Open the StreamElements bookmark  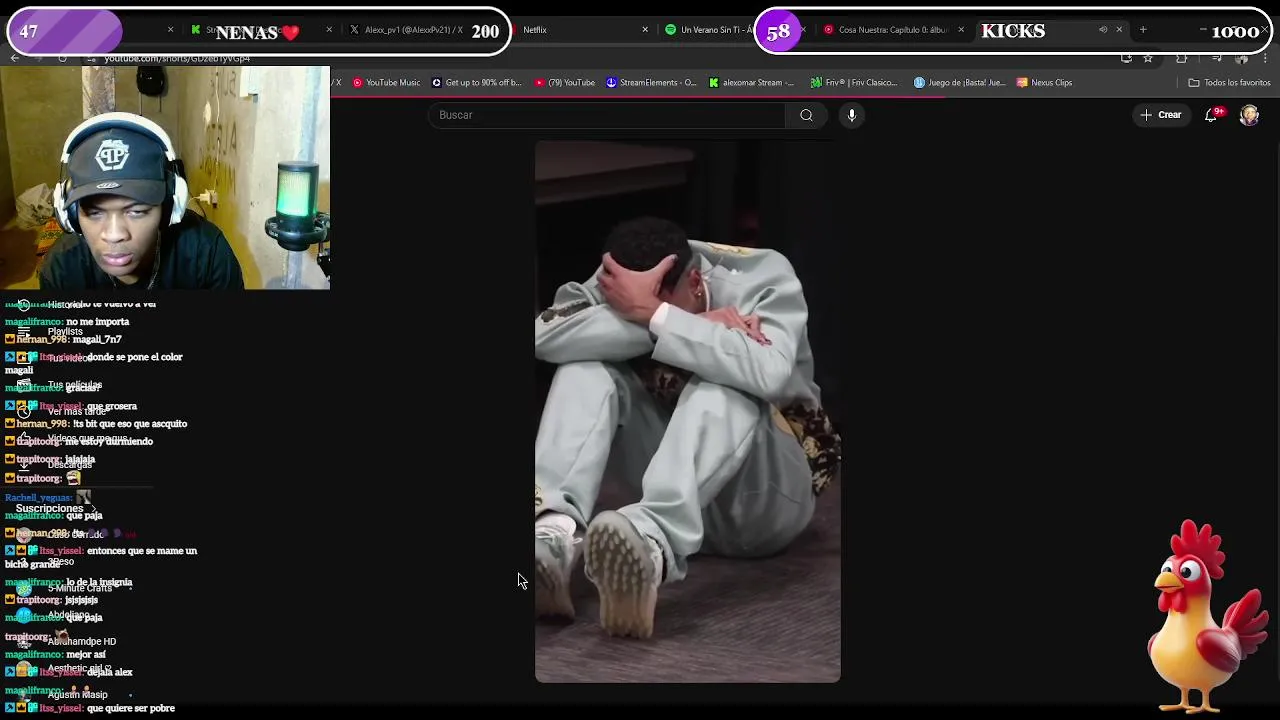[x=651, y=83]
